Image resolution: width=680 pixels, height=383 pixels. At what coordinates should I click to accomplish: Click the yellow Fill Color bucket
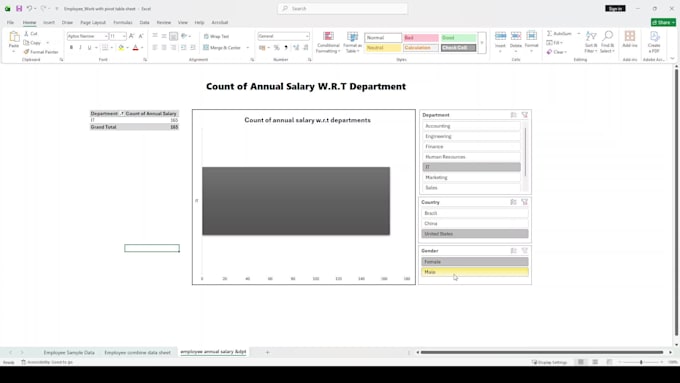121,48
